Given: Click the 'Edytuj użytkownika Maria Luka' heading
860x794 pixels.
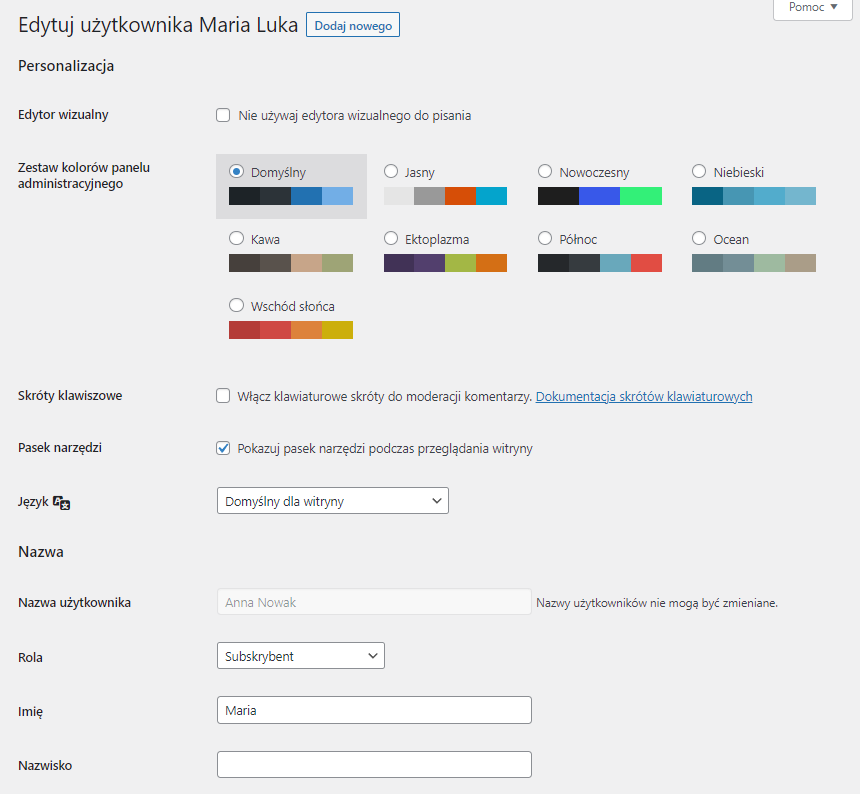Looking at the screenshot, I should [x=158, y=25].
